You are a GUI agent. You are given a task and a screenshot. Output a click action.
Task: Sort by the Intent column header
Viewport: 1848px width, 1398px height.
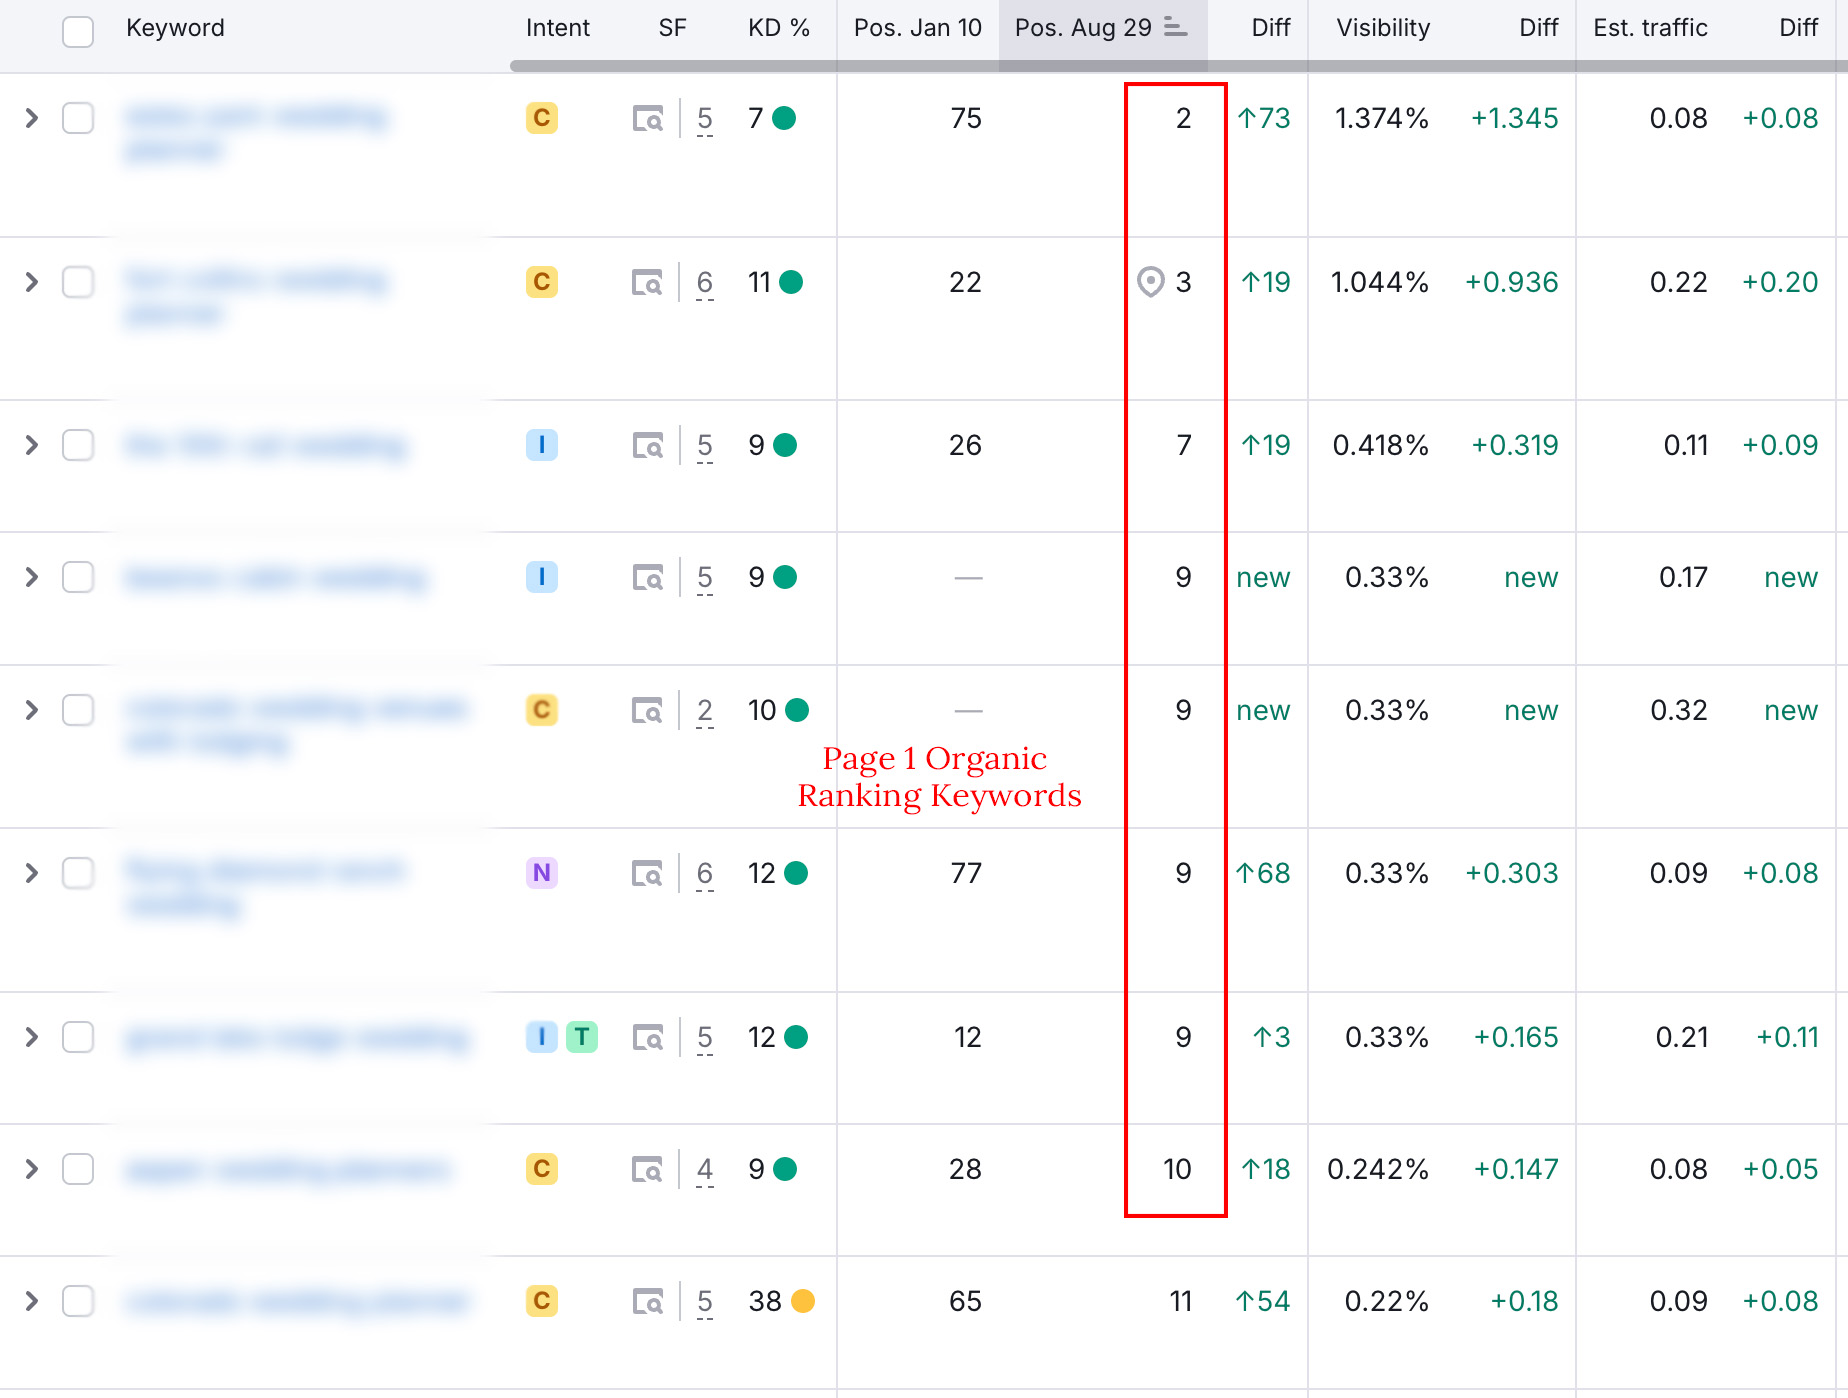coord(558,28)
